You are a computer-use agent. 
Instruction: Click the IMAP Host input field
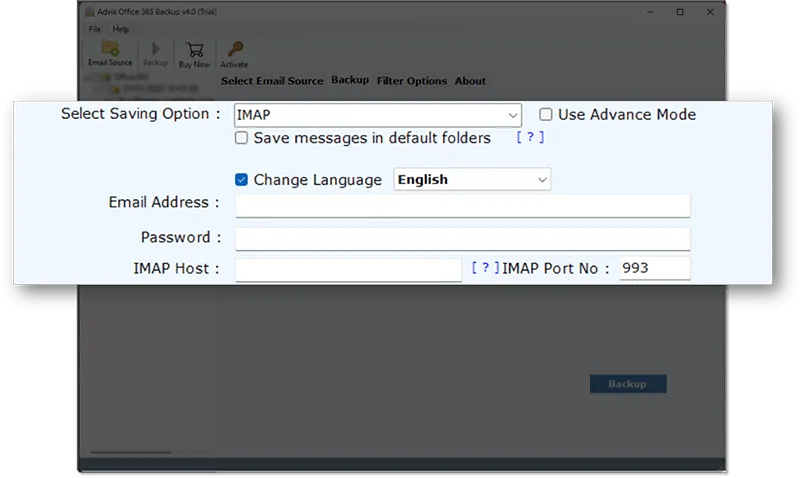pos(348,270)
